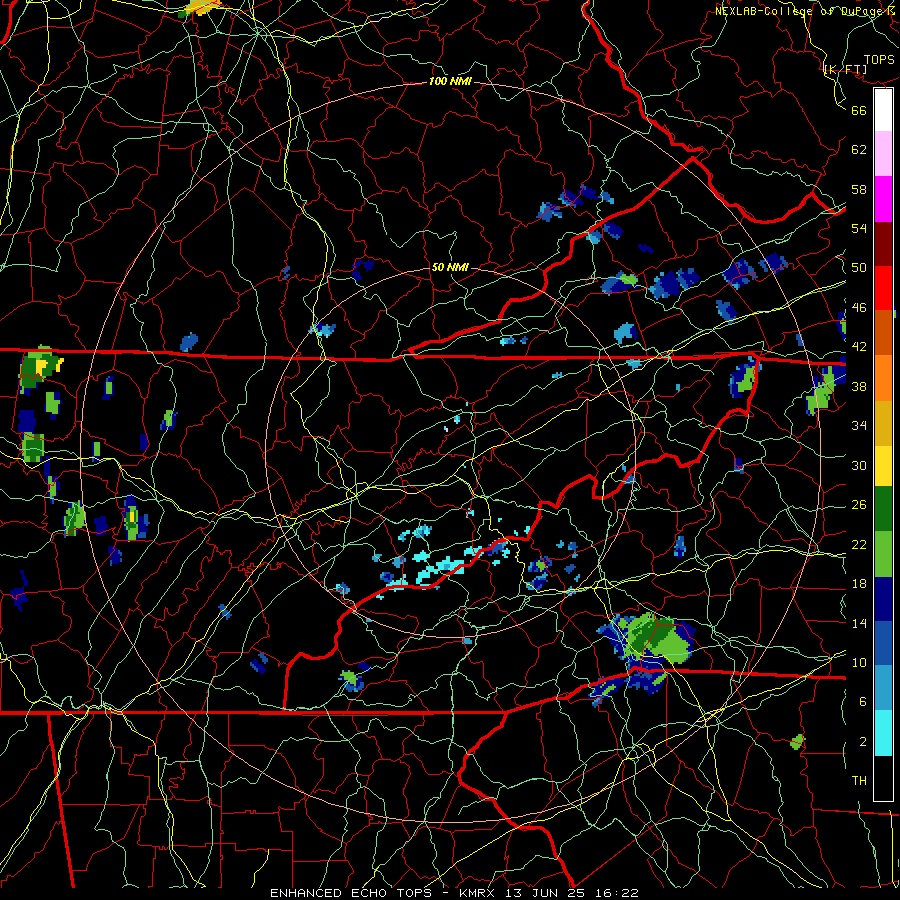Click the legend value 6
Viewport: 900px width, 900px height.
(x=863, y=701)
